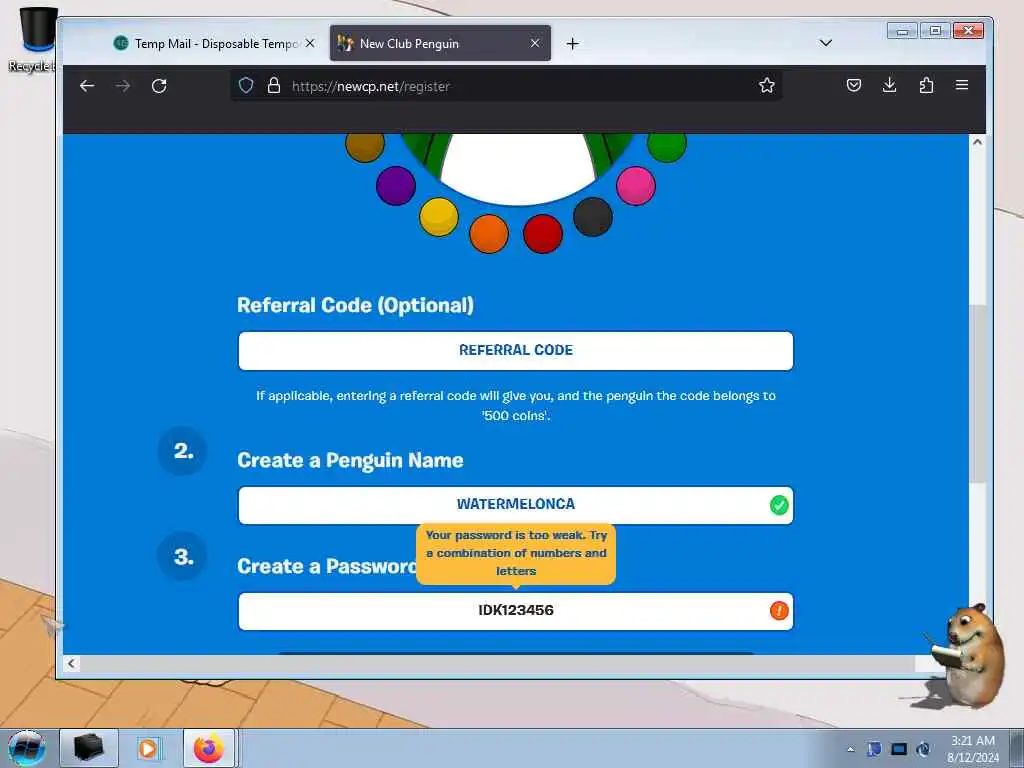This screenshot has height=768, width=1024.
Task: Pick the pink penguin color
Action: click(636, 185)
